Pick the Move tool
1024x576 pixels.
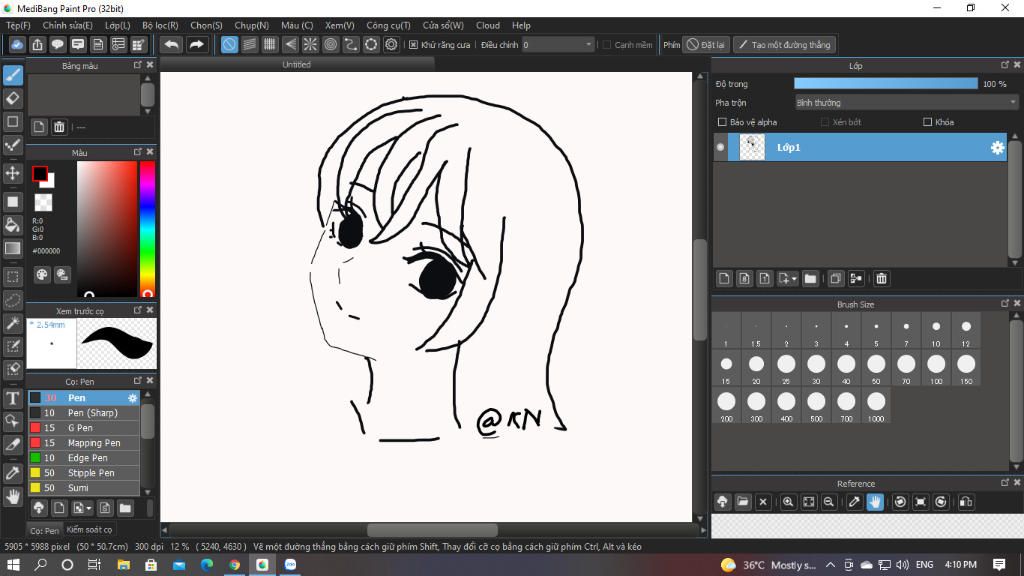click(13, 173)
